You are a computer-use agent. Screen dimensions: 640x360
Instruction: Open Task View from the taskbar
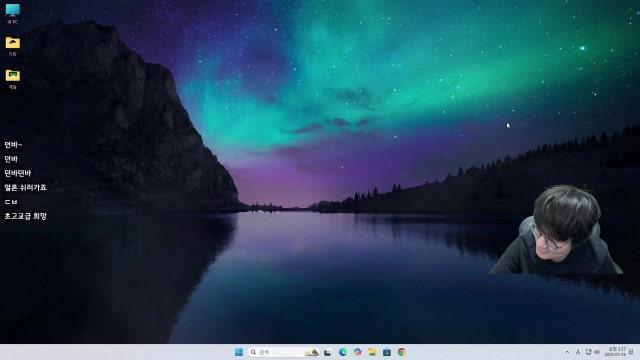coord(327,352)
